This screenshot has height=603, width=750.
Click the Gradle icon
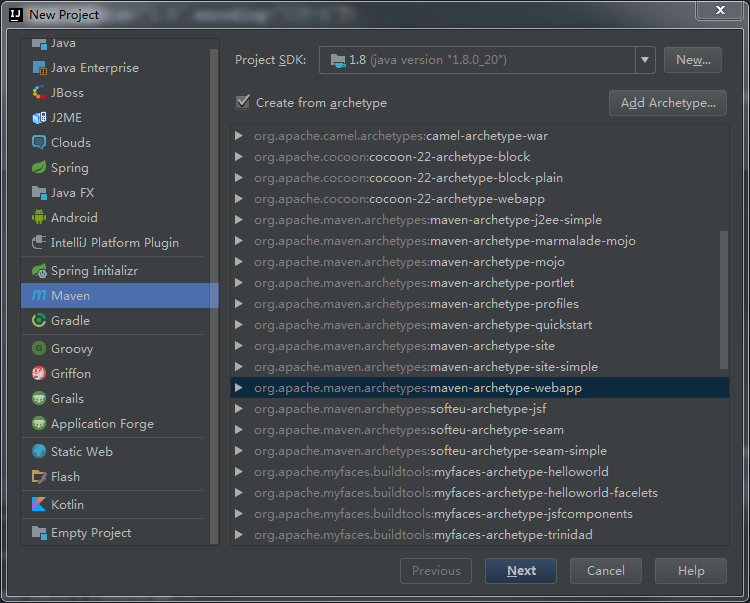point(39,320)
